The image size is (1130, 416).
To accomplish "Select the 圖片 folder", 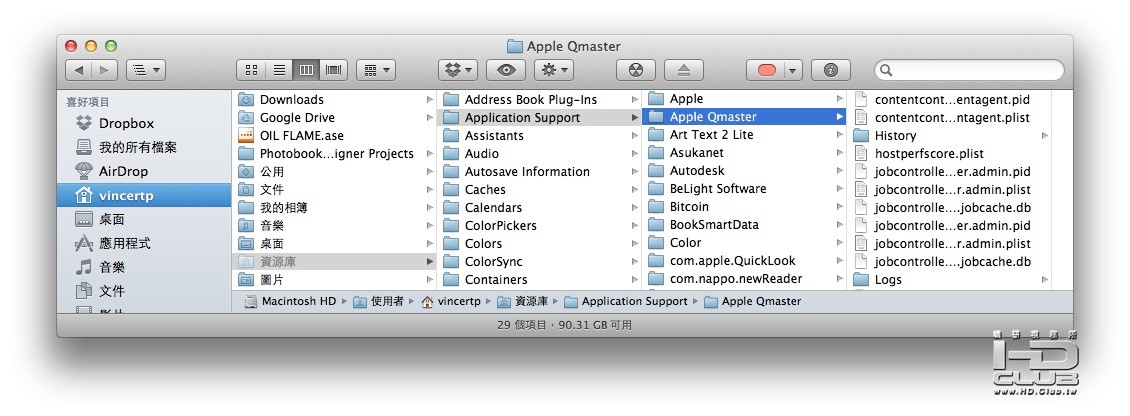I will coord(334,280).
